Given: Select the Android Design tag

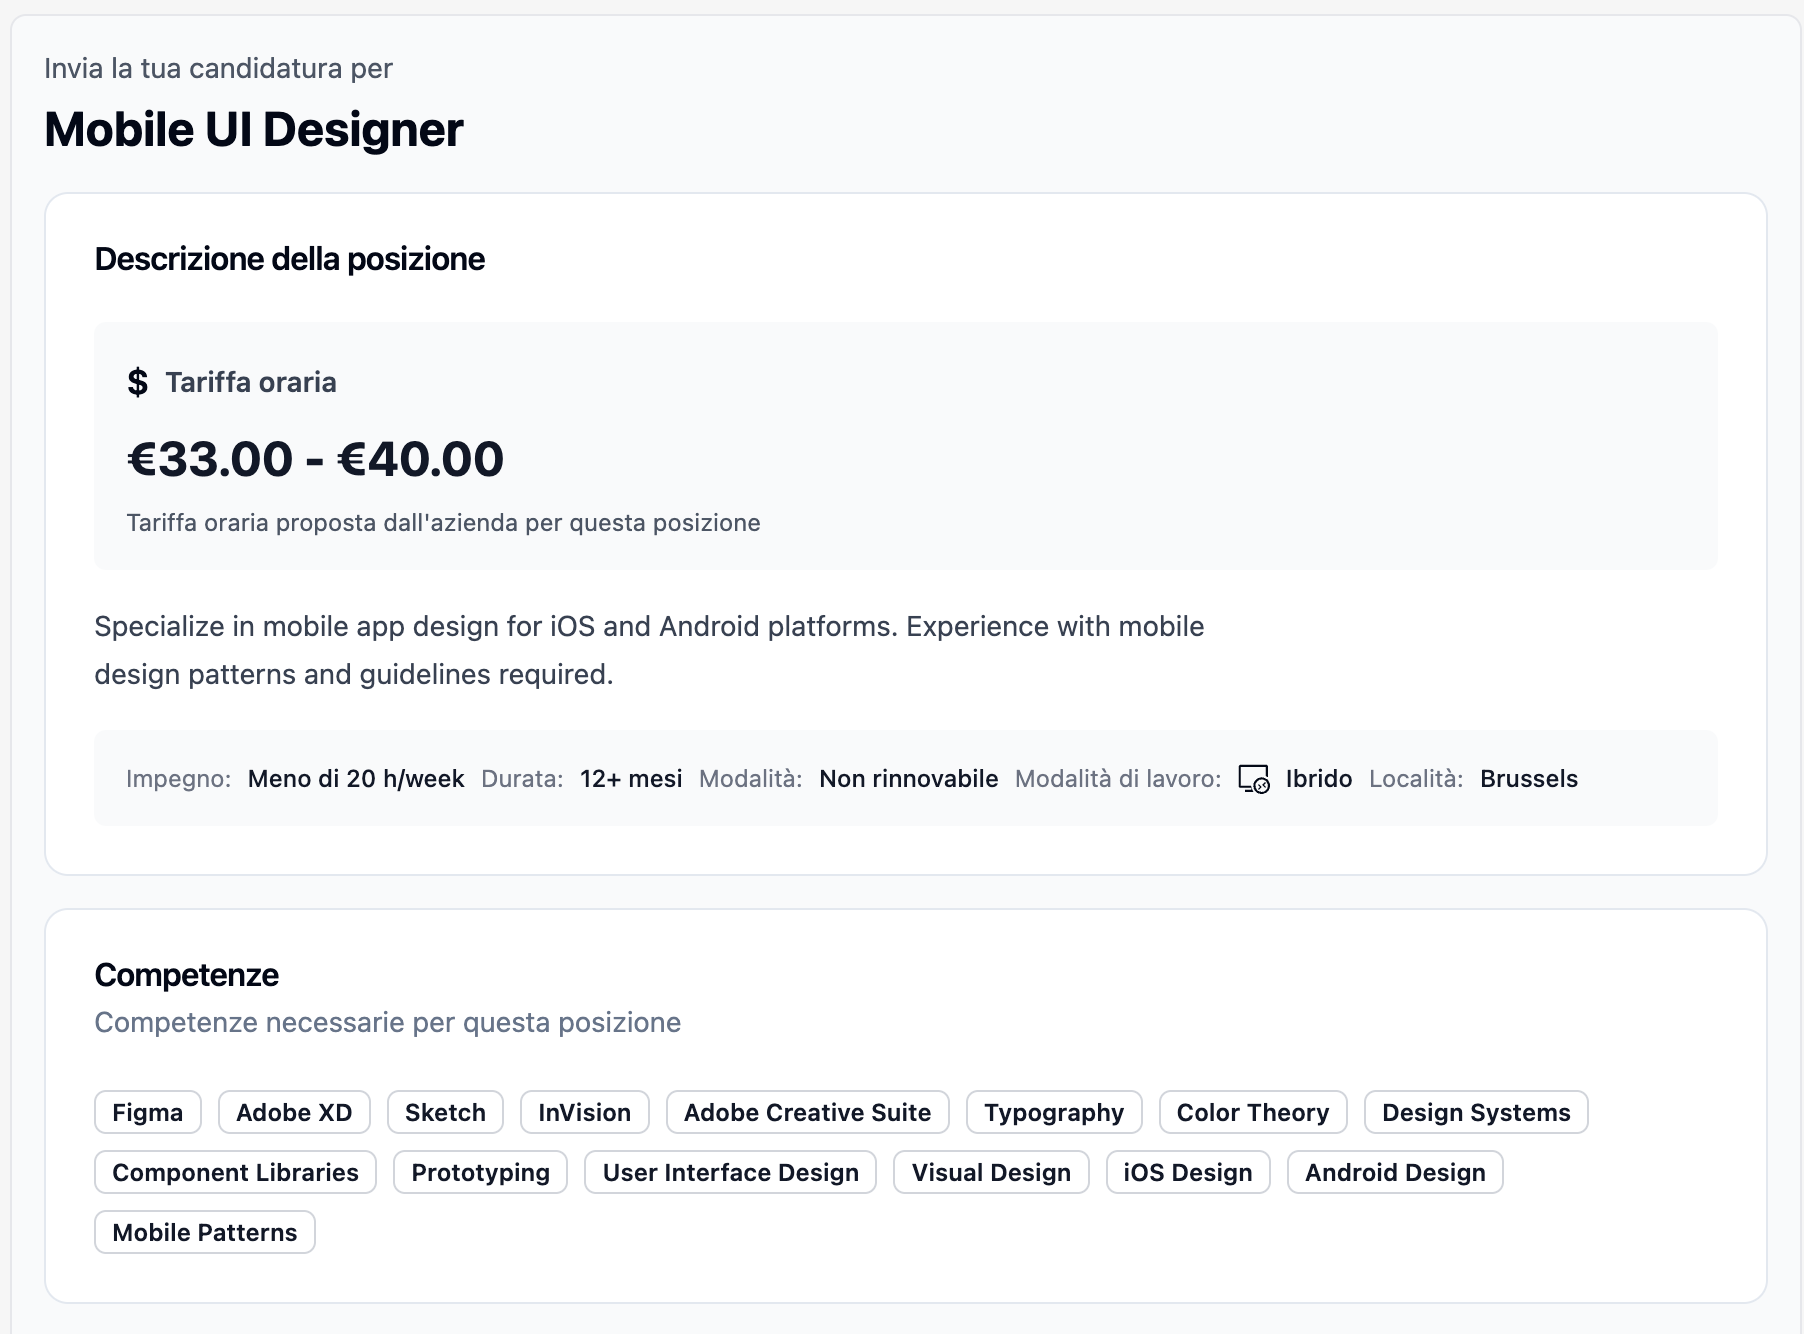Looking at the screenshot, I should click(x=1394, y=1172).
